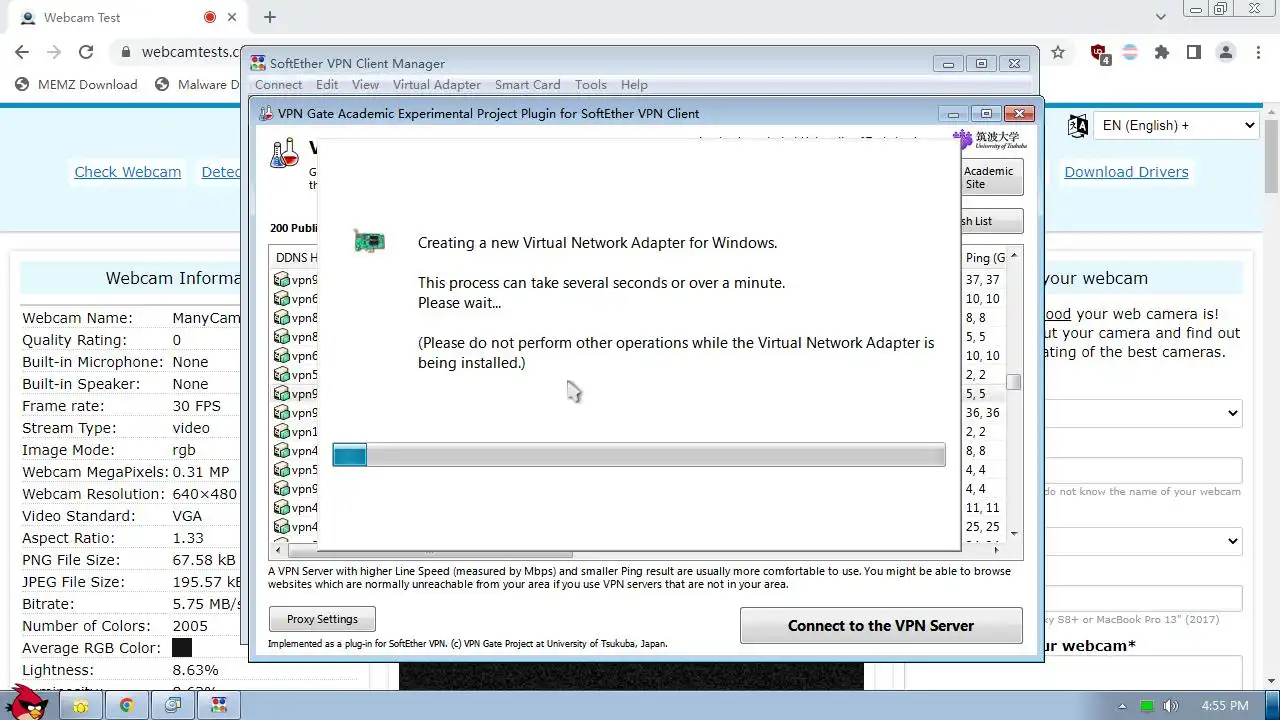Screen dimensions: 1280x720
Task: Open the Chrome extensions puzzle menu
Action: pos(1162,52)
